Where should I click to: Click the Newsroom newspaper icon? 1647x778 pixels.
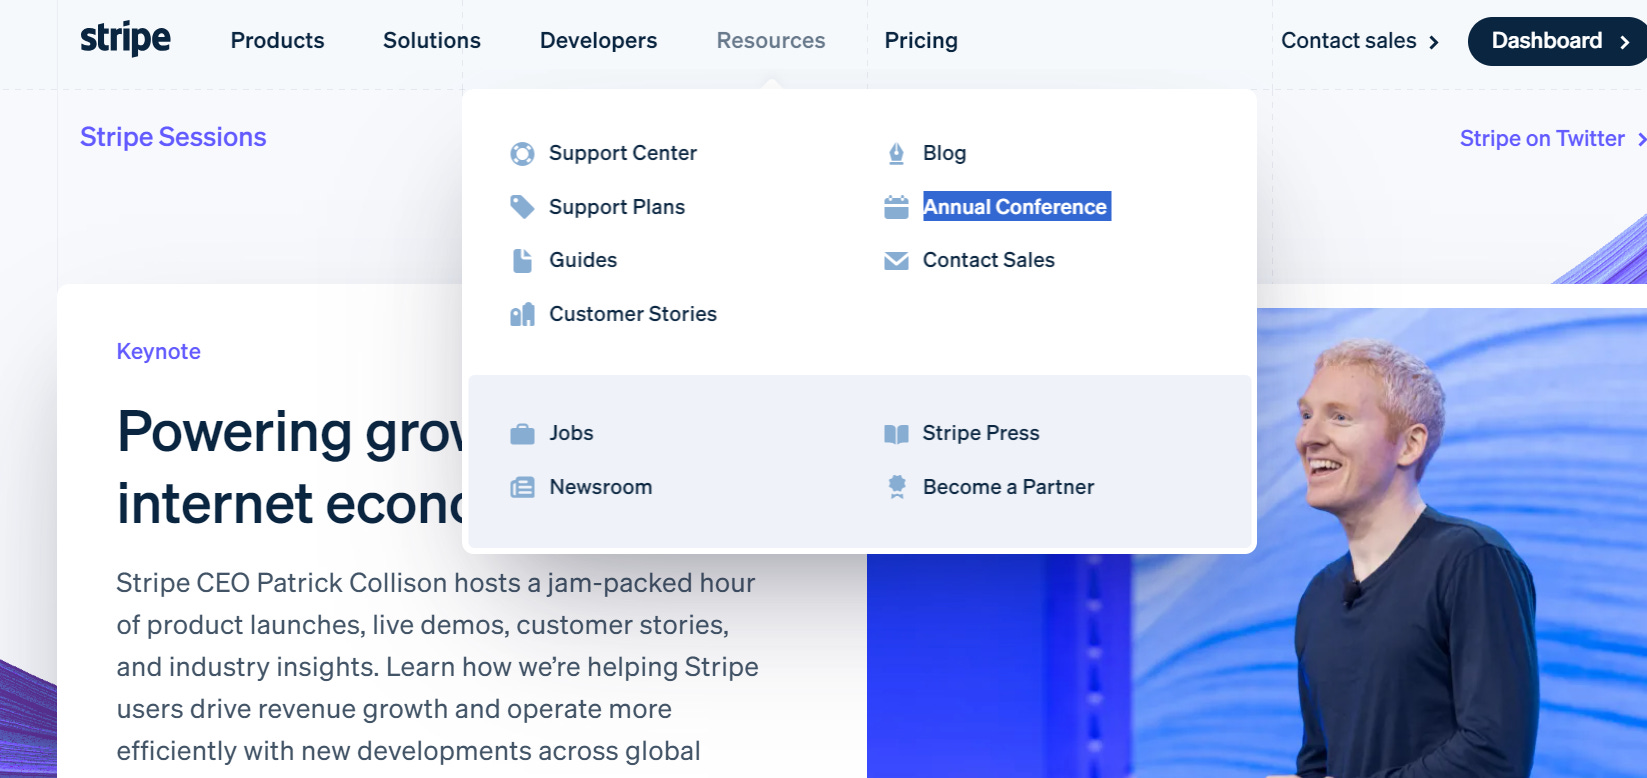tap(522, 487)
